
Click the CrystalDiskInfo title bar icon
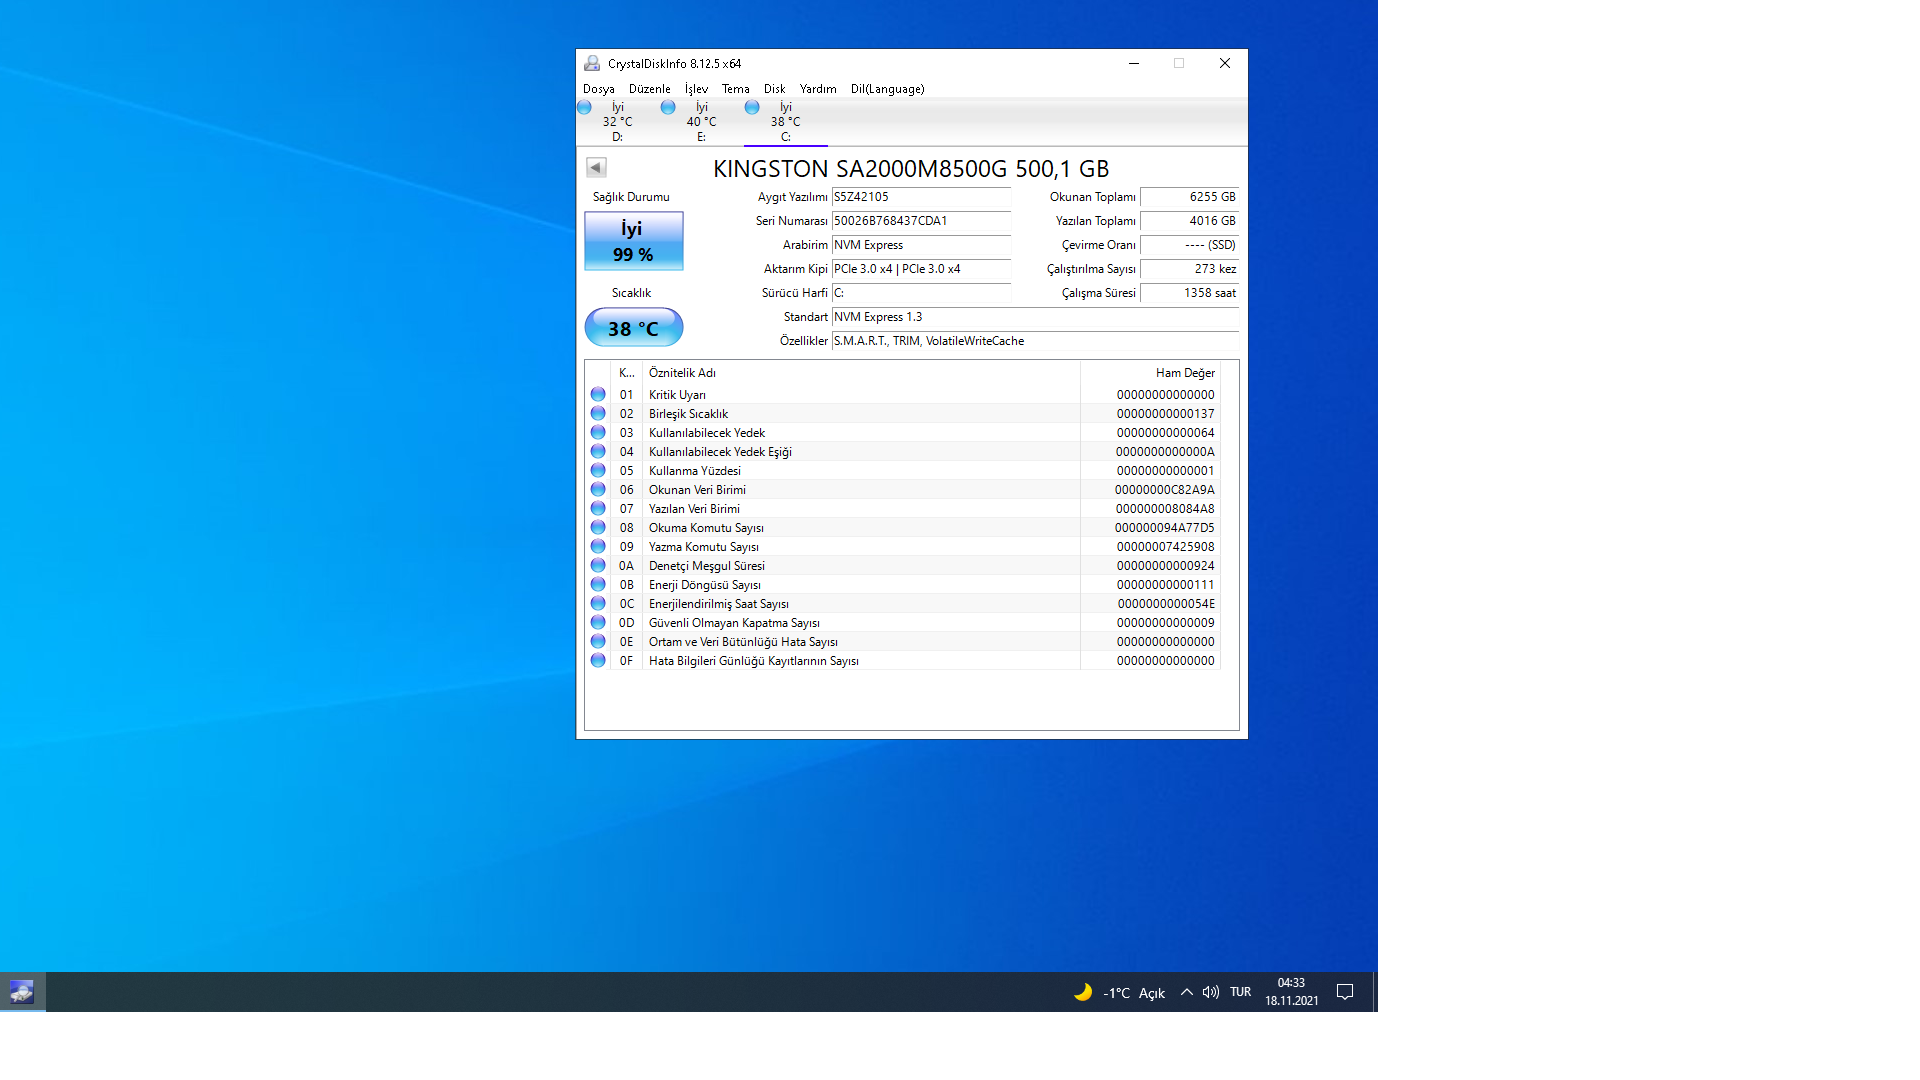point(592,63)
